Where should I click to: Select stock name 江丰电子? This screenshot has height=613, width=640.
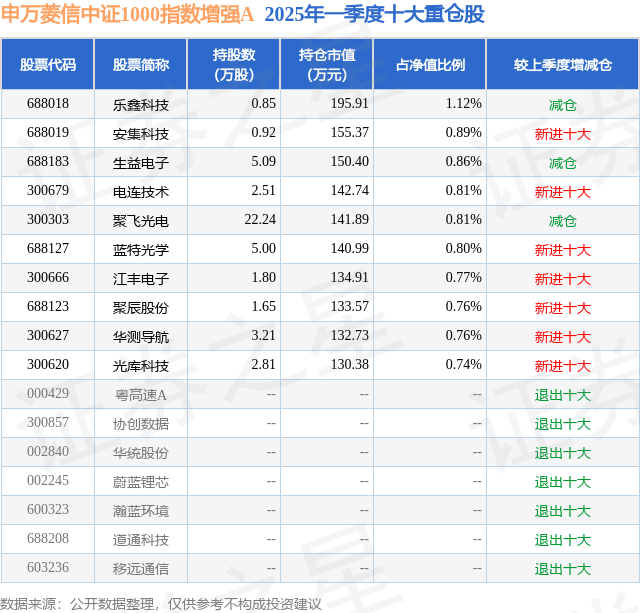[141, 279]
